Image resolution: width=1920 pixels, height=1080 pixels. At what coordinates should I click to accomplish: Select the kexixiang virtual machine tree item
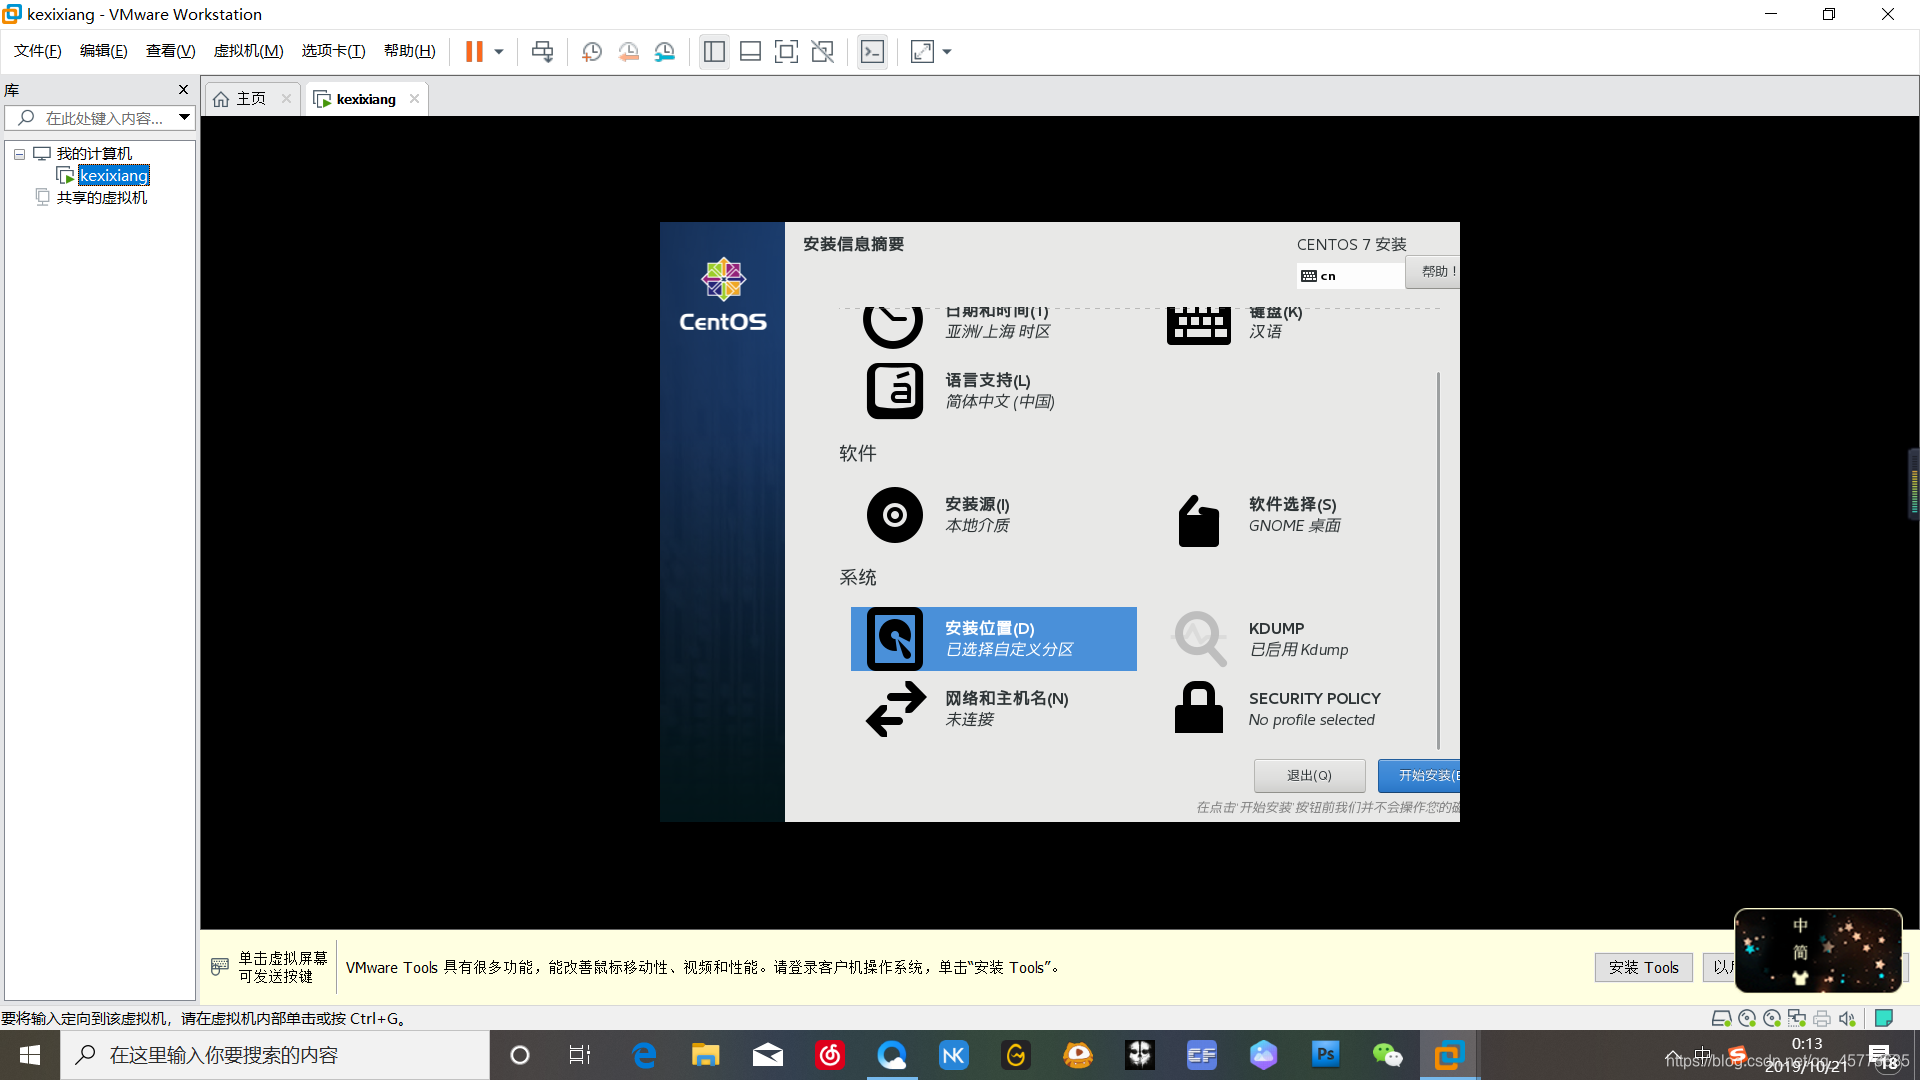112,174
